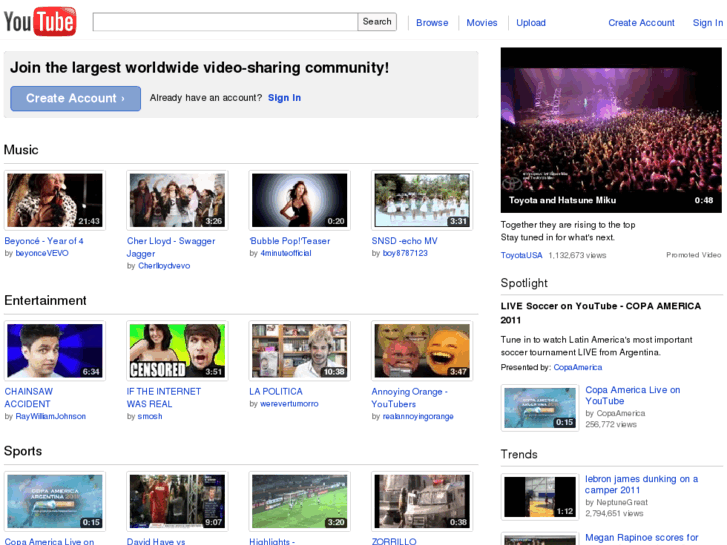
Task: Click the YouTube logo
Action: tap(40, 21)
